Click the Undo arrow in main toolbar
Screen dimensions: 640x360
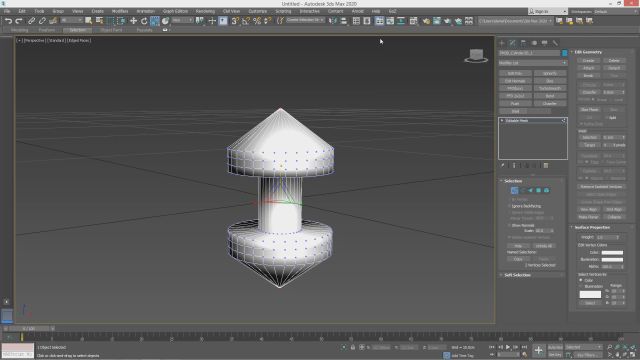click(8, 20)
